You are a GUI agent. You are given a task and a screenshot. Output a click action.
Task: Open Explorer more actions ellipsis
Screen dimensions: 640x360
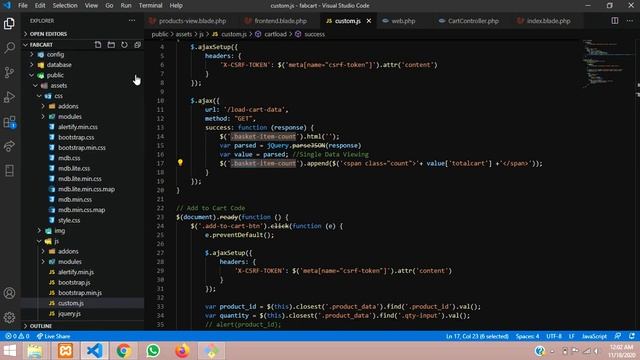pyautogui.click(x=132, y=20)
